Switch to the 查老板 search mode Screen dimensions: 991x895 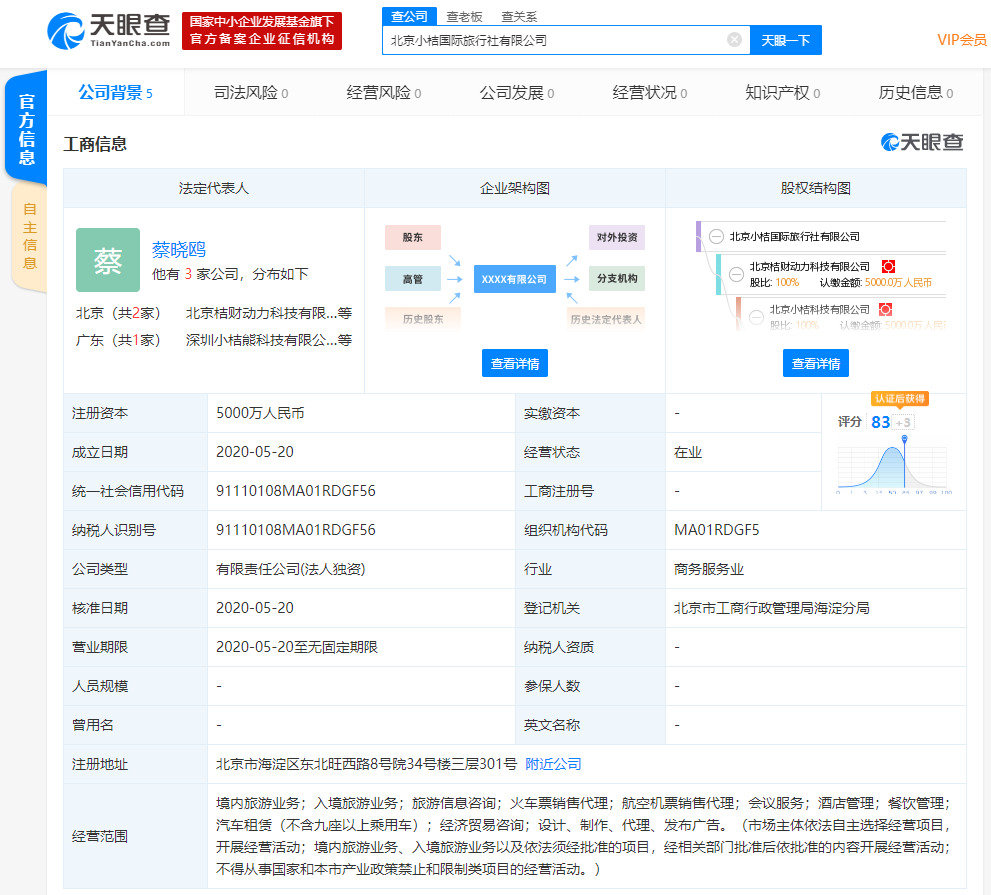[464, 16]
